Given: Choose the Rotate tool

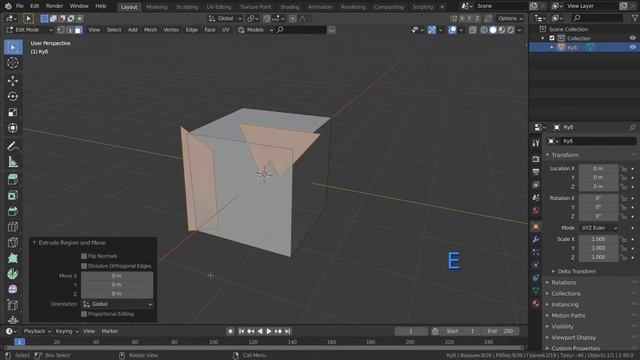Looking at the screenshot, I should coord(13,96).
